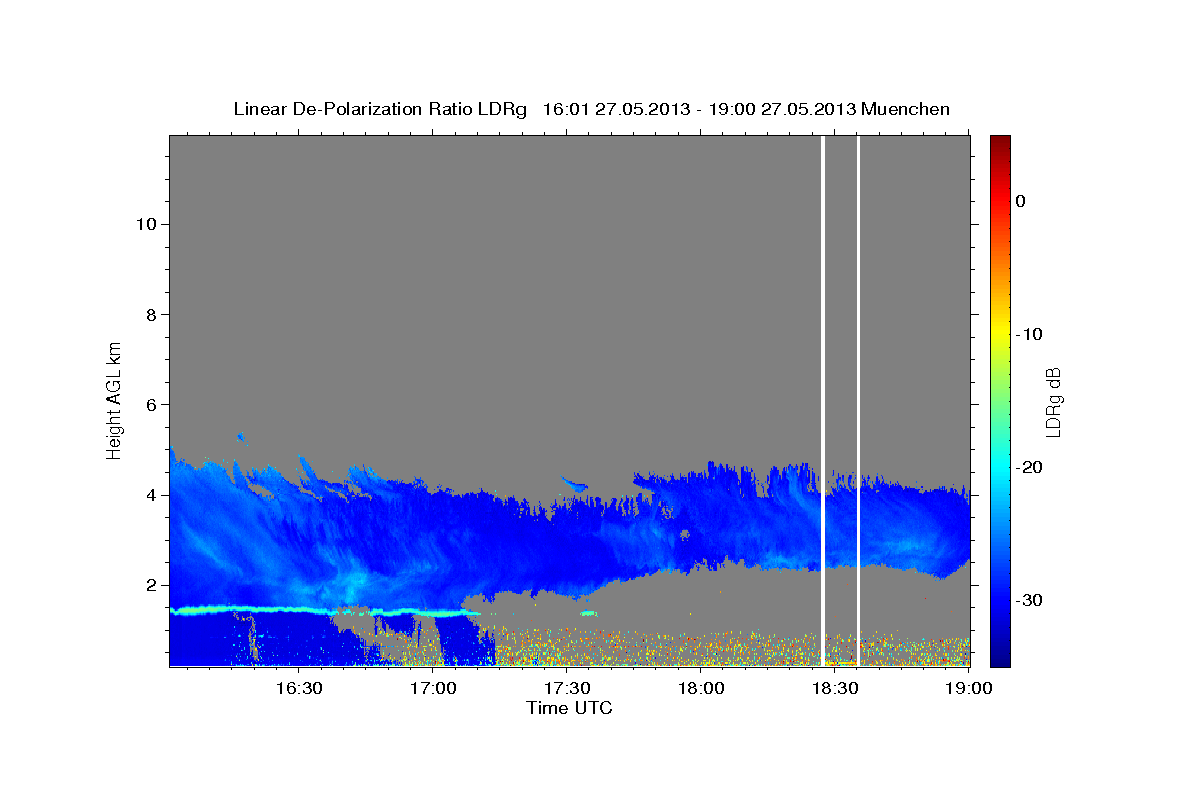Click the 'Muenchen' location label in the title
The width and height of the screenshot is (1200, 800).
(905, 109)
